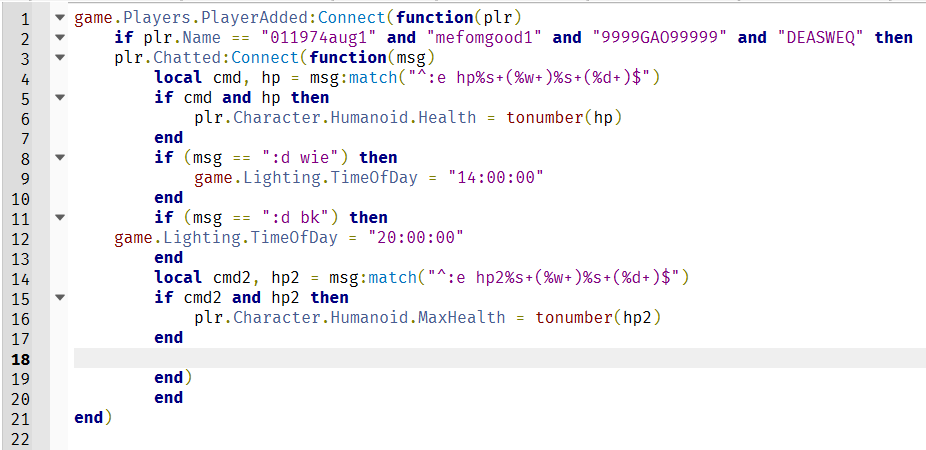This screenshot has height=450, width=926.
Task: Click the "mefomgood1" string
Action: 484,38
